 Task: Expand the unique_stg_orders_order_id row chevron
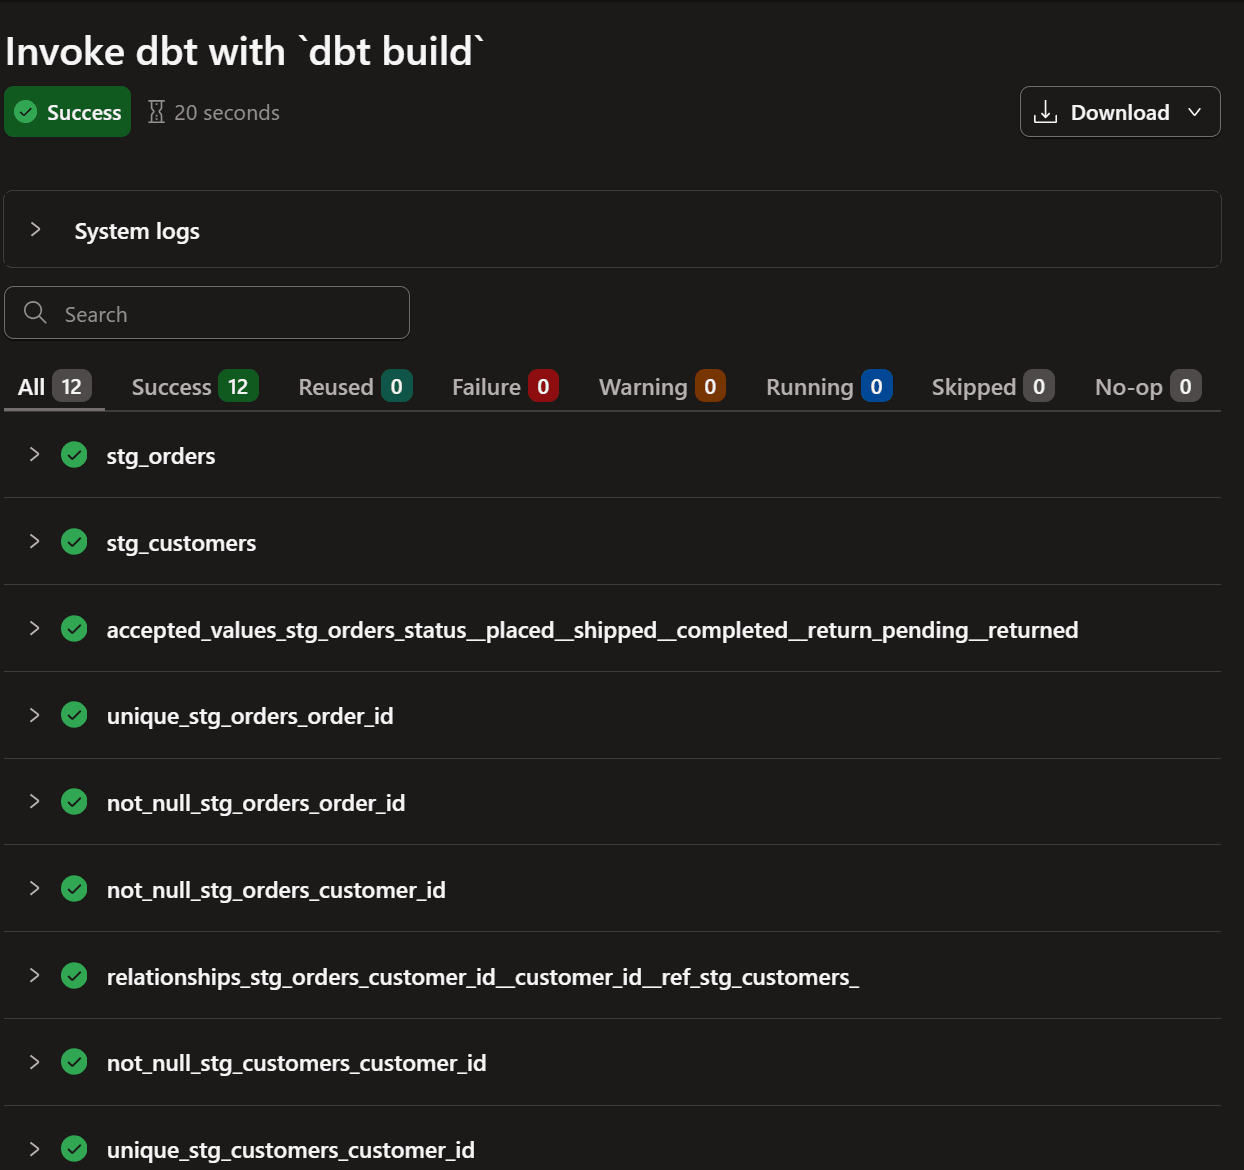35,715
